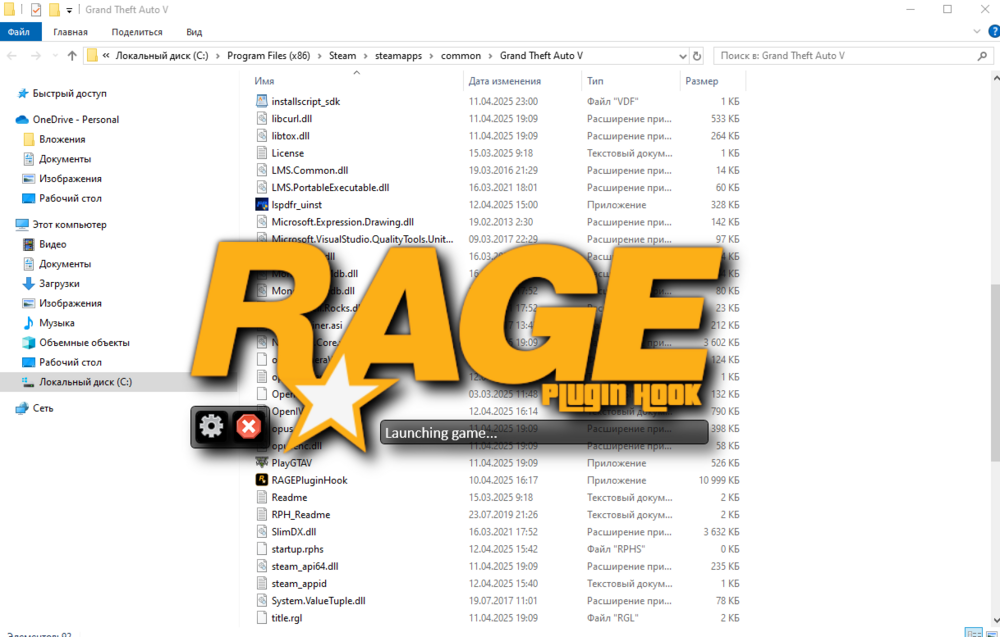Click the Launching game progress bar
This screenshot has width=1000, height=637.
[x=543, y=432]
